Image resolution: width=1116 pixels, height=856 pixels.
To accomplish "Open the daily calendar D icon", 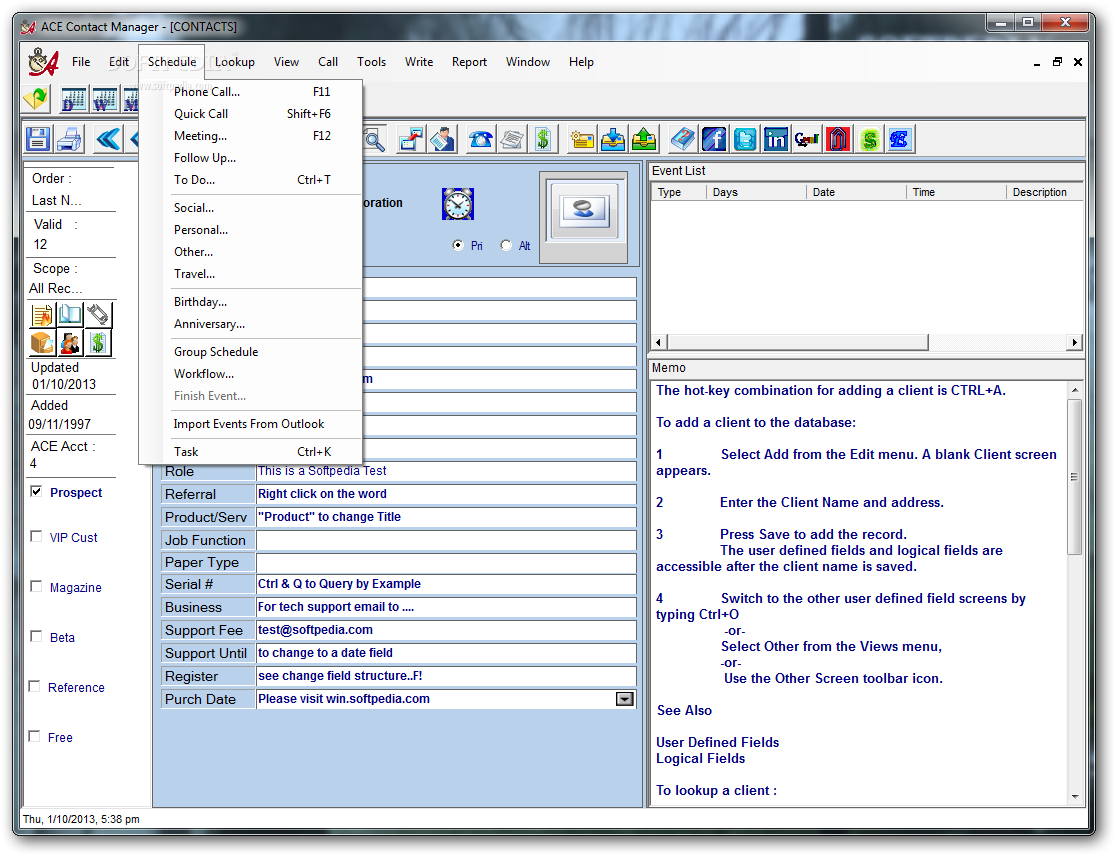I will tap(73, 99).
